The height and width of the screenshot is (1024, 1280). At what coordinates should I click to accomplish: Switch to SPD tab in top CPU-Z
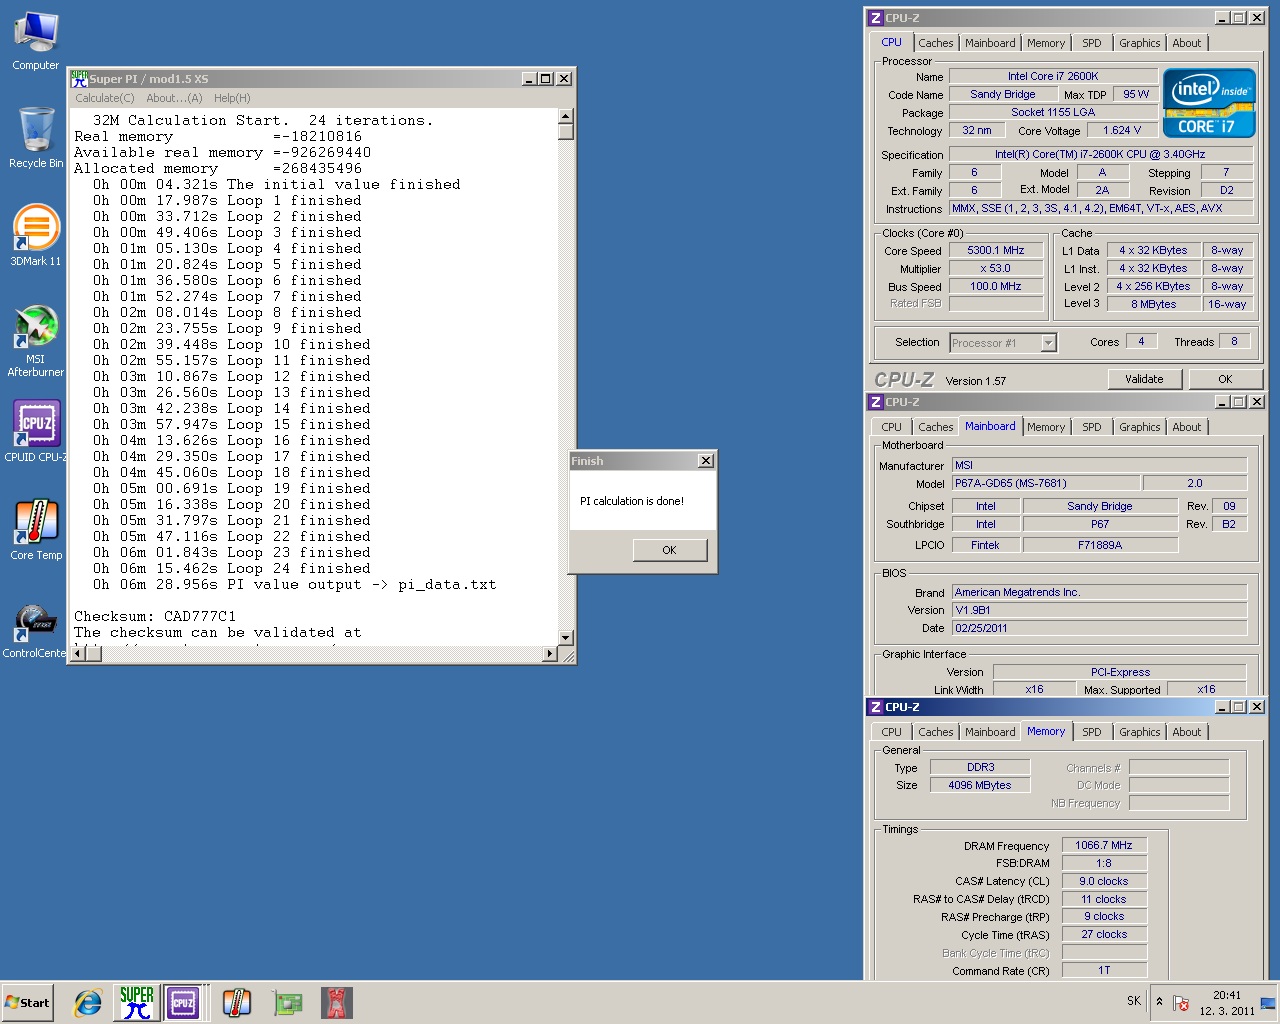click(1092, 43)
